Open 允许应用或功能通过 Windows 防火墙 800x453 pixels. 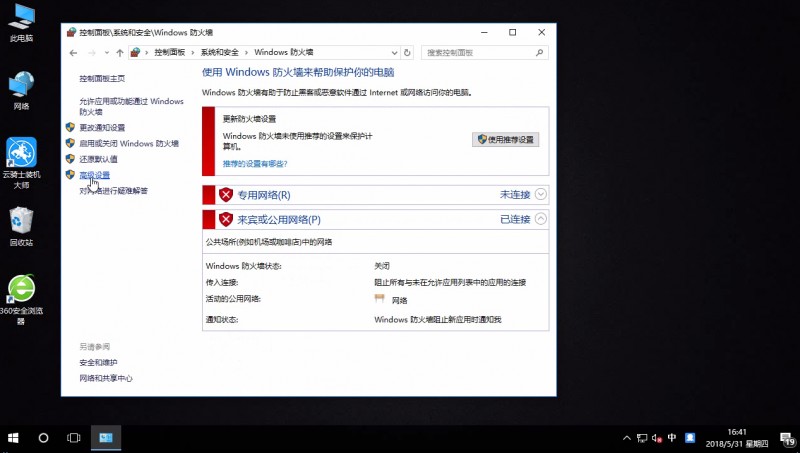click(131, 106)
